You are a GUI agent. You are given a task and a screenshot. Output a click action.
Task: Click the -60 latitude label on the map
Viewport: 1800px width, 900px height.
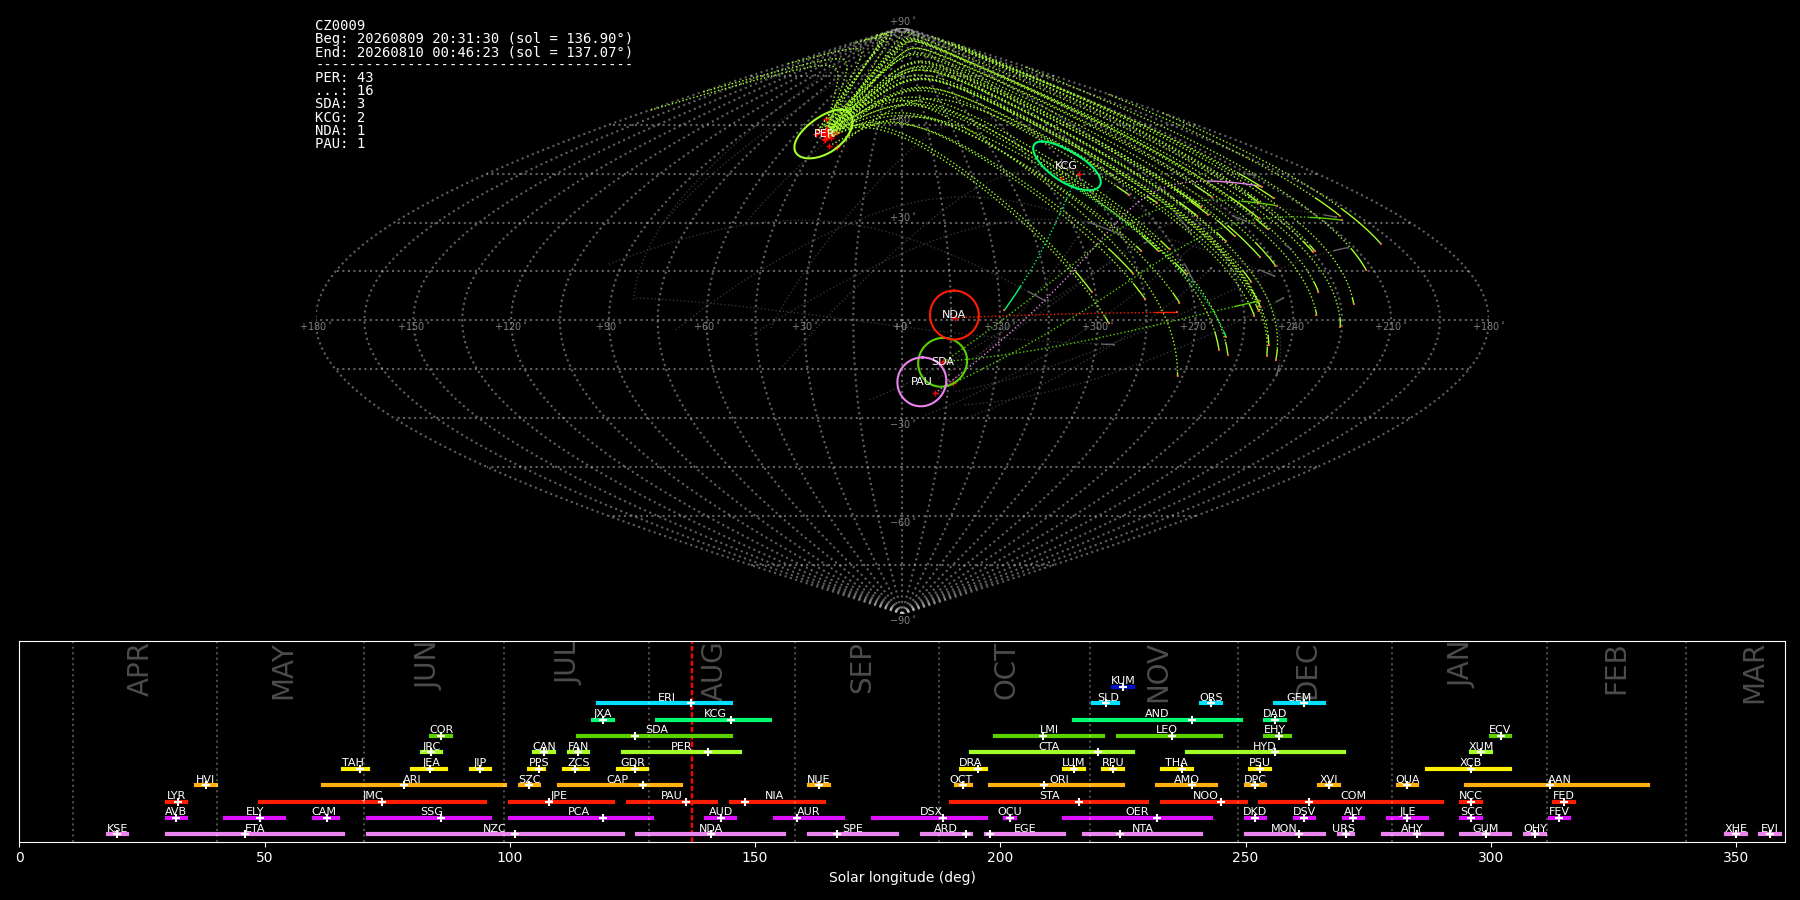point(901,523)
